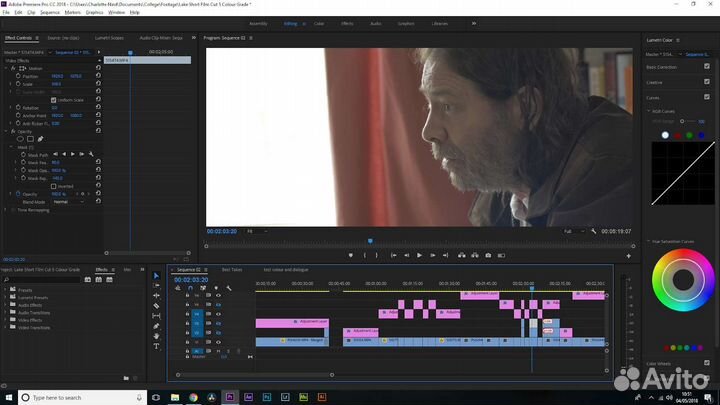Create an ellipse mask under Opacity
This screenshot has height=405, width=720.
[x=20, y=139]
